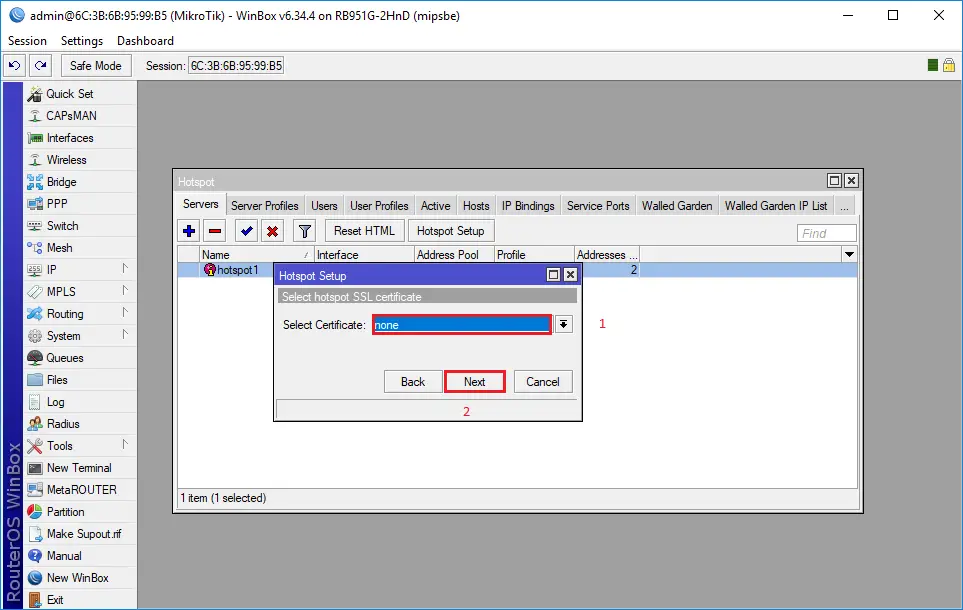Switch to Service Ports tab
The height and width of the screenshot is (610, 963).
coord(598,206)
